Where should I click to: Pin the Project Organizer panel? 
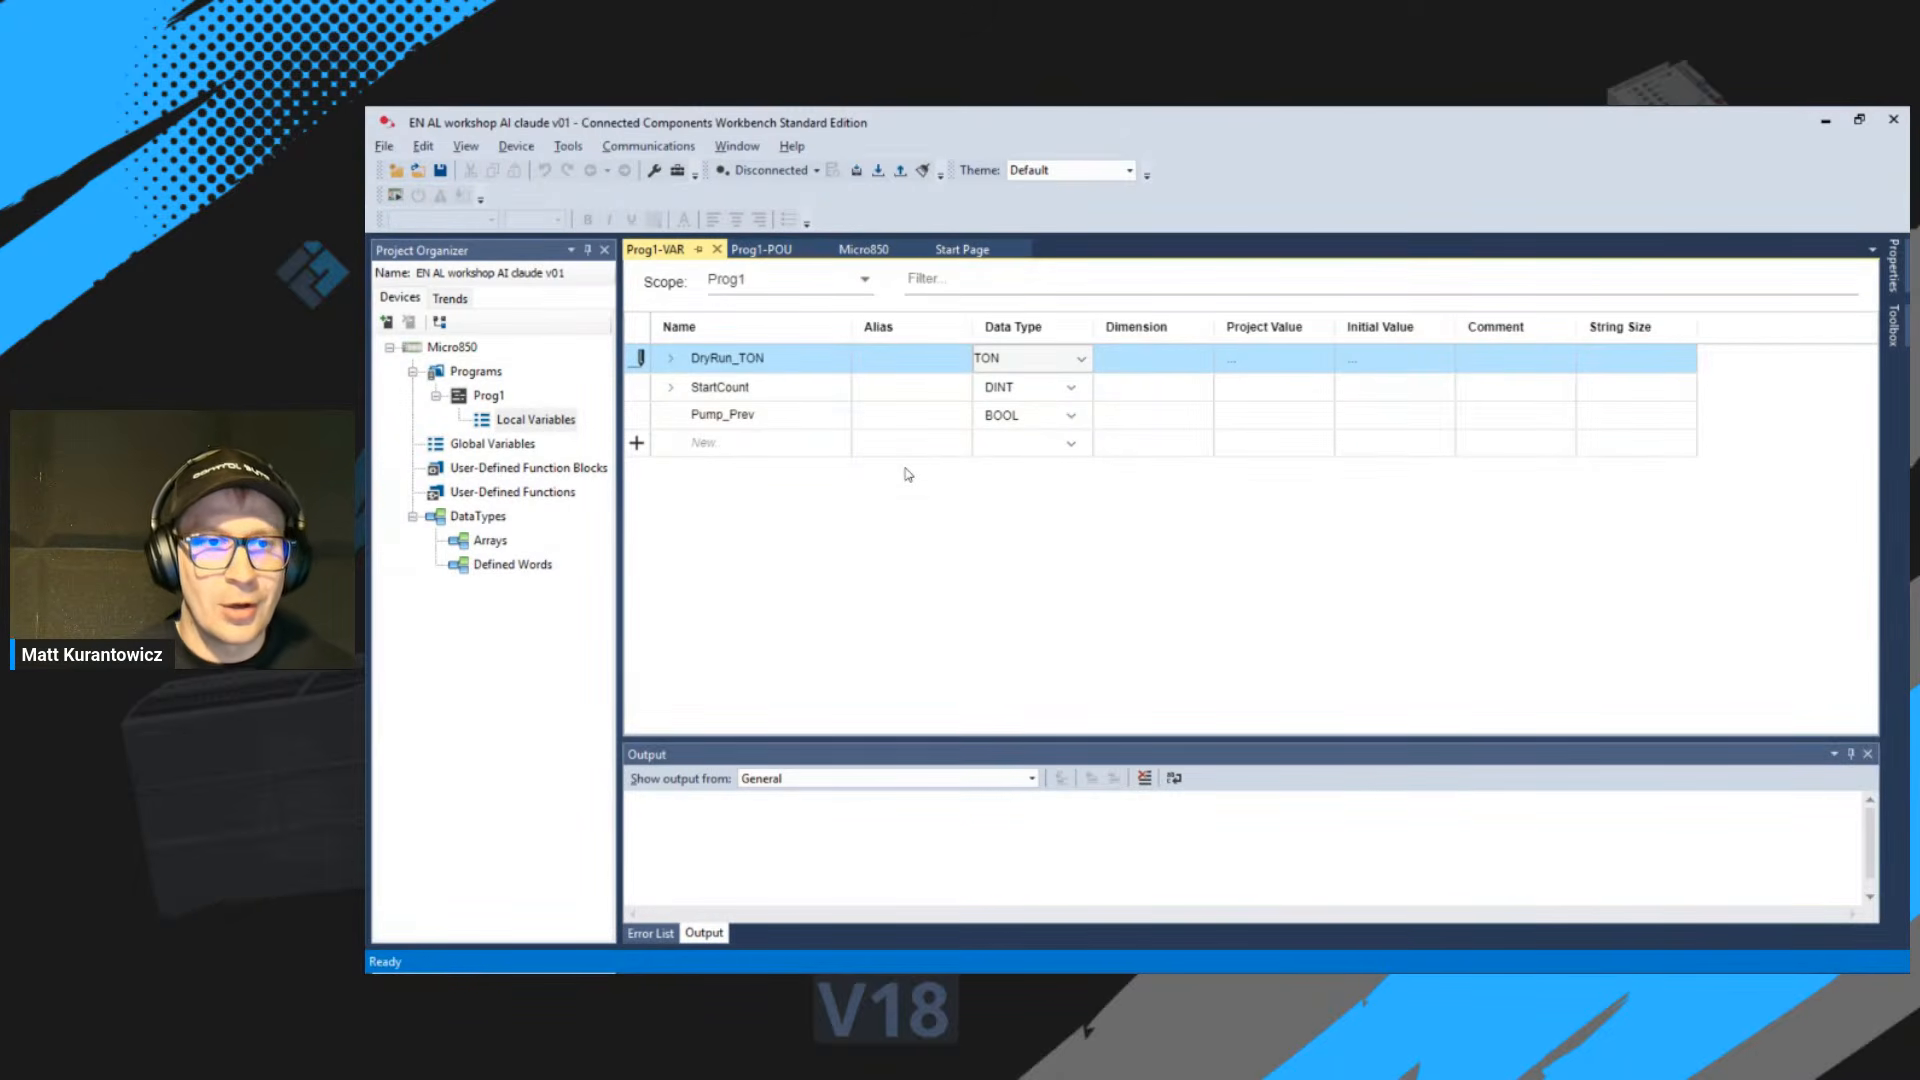click(588, 250)
